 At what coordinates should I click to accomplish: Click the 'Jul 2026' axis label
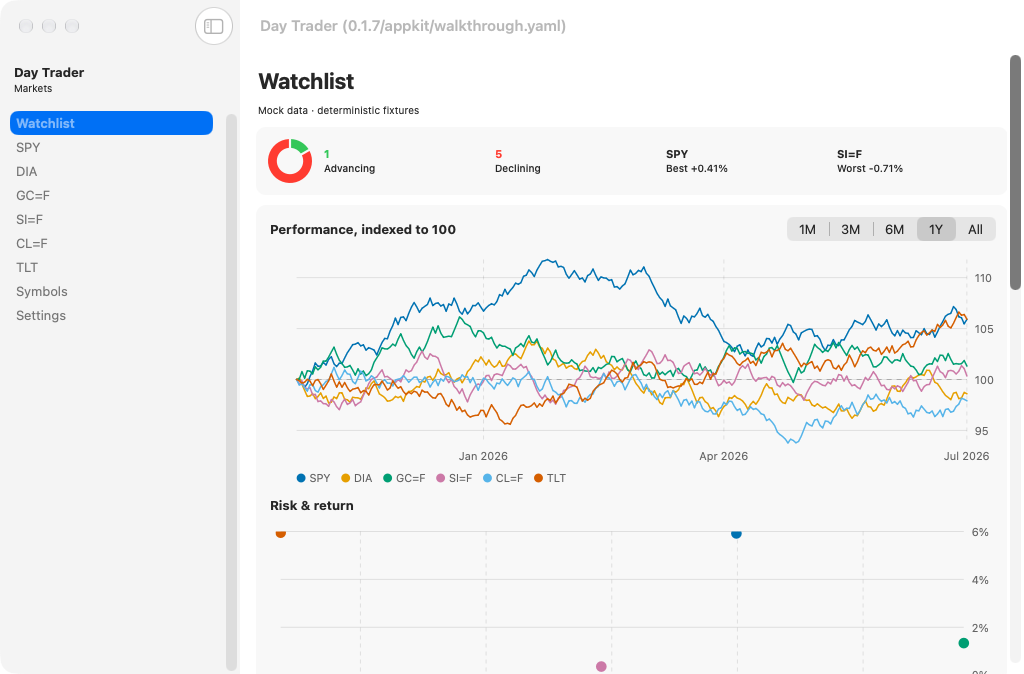pos(967,456)
